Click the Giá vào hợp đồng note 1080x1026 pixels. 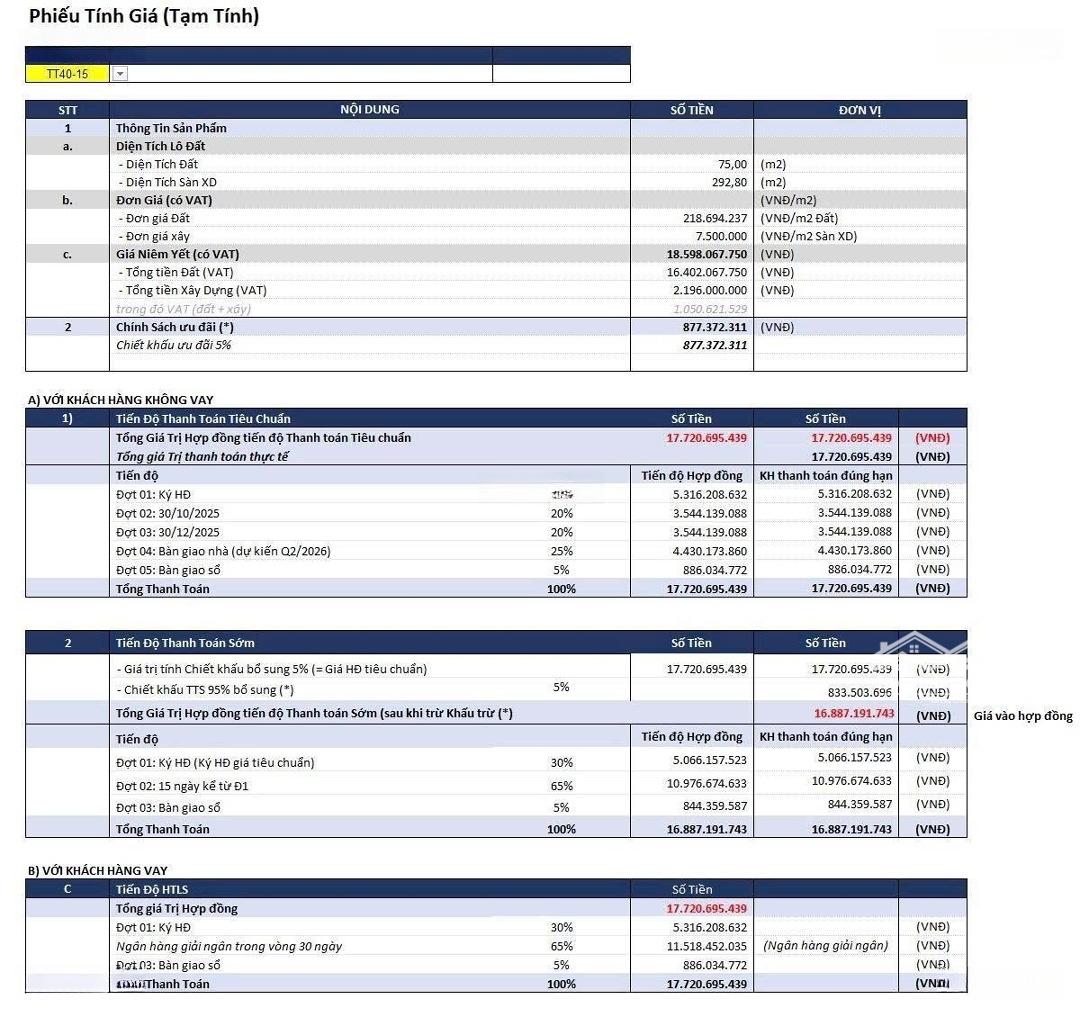[x=1022, y=716]
